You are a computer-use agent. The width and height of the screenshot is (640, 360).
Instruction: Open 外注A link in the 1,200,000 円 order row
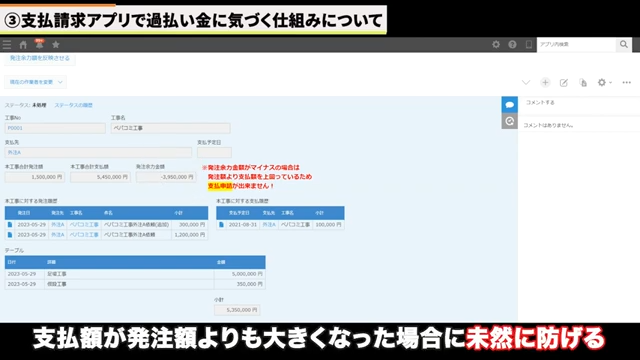tap(58, 235)
